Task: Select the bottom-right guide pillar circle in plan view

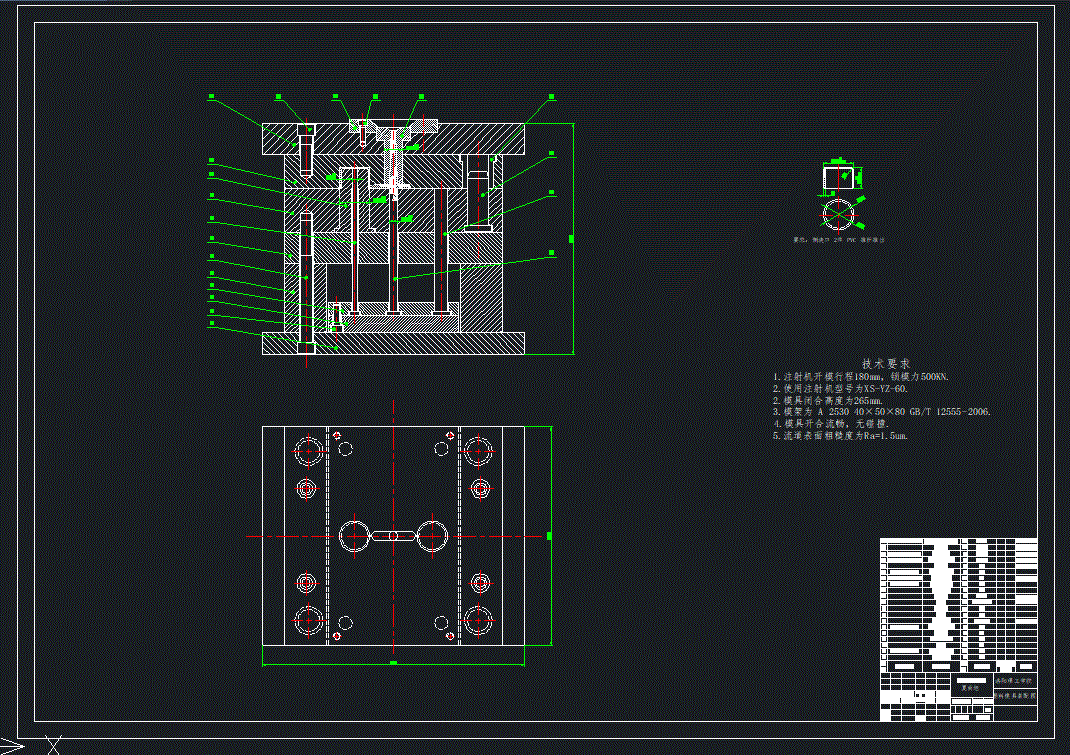Action: (478, 621)
